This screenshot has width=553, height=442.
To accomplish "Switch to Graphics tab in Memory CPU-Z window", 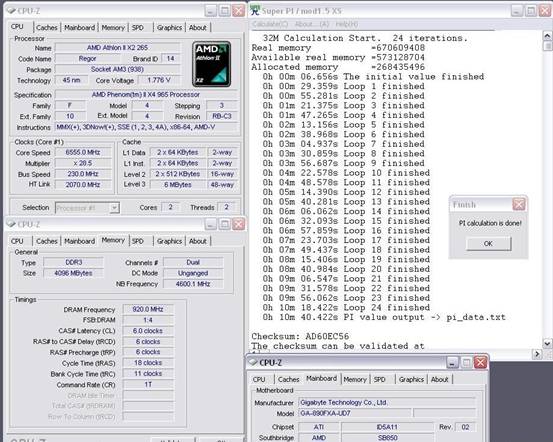I will click(x=170, y=241).
